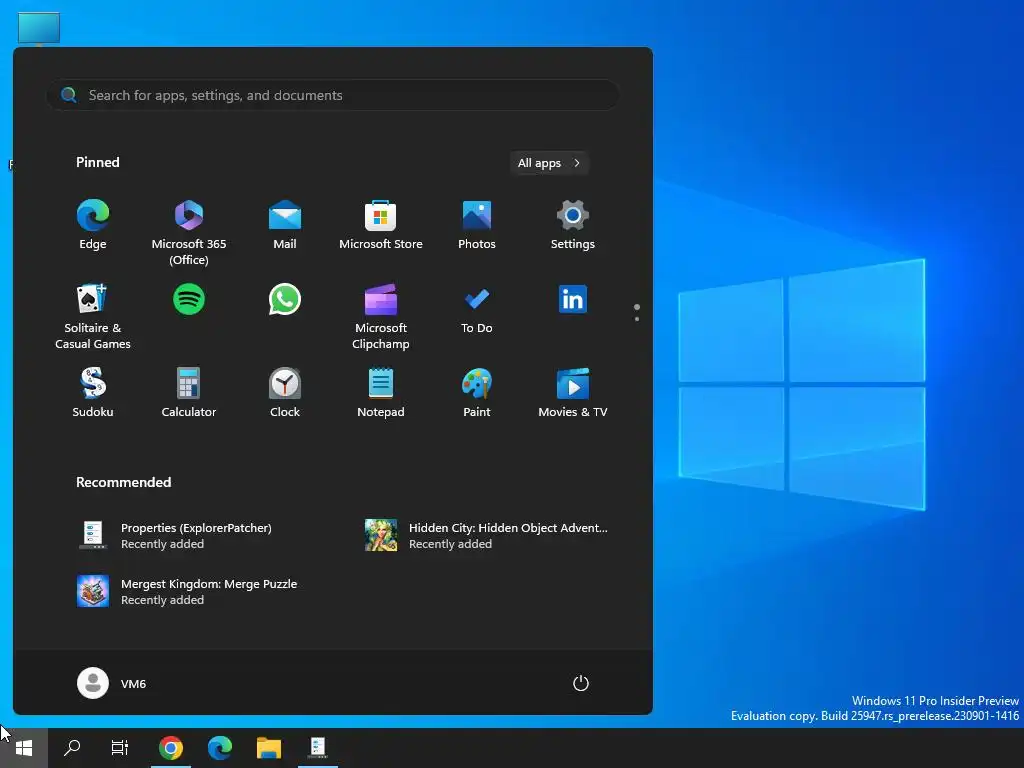1024x768 pixels.
Task: Open Microsoft Store
Action: [x=381, y=225]
